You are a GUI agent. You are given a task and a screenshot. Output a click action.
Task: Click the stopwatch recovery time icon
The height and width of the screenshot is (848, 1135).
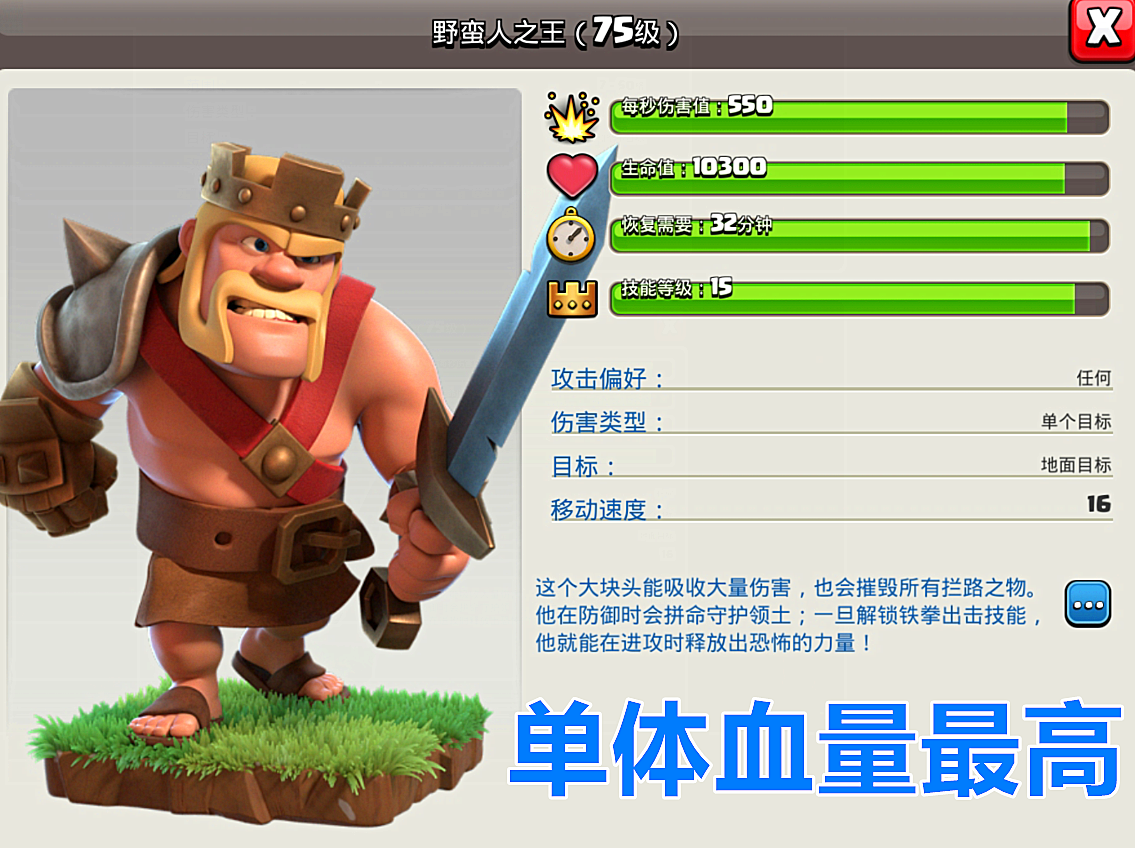coord(571,234)
